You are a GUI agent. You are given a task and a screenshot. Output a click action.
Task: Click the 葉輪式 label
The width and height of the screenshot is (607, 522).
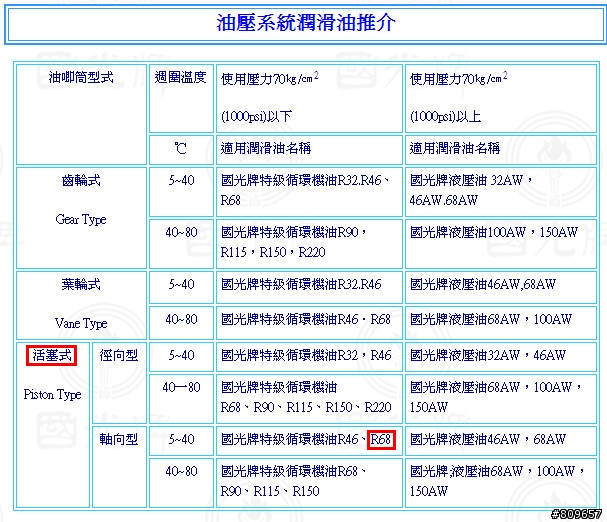(x=81, y=285)
